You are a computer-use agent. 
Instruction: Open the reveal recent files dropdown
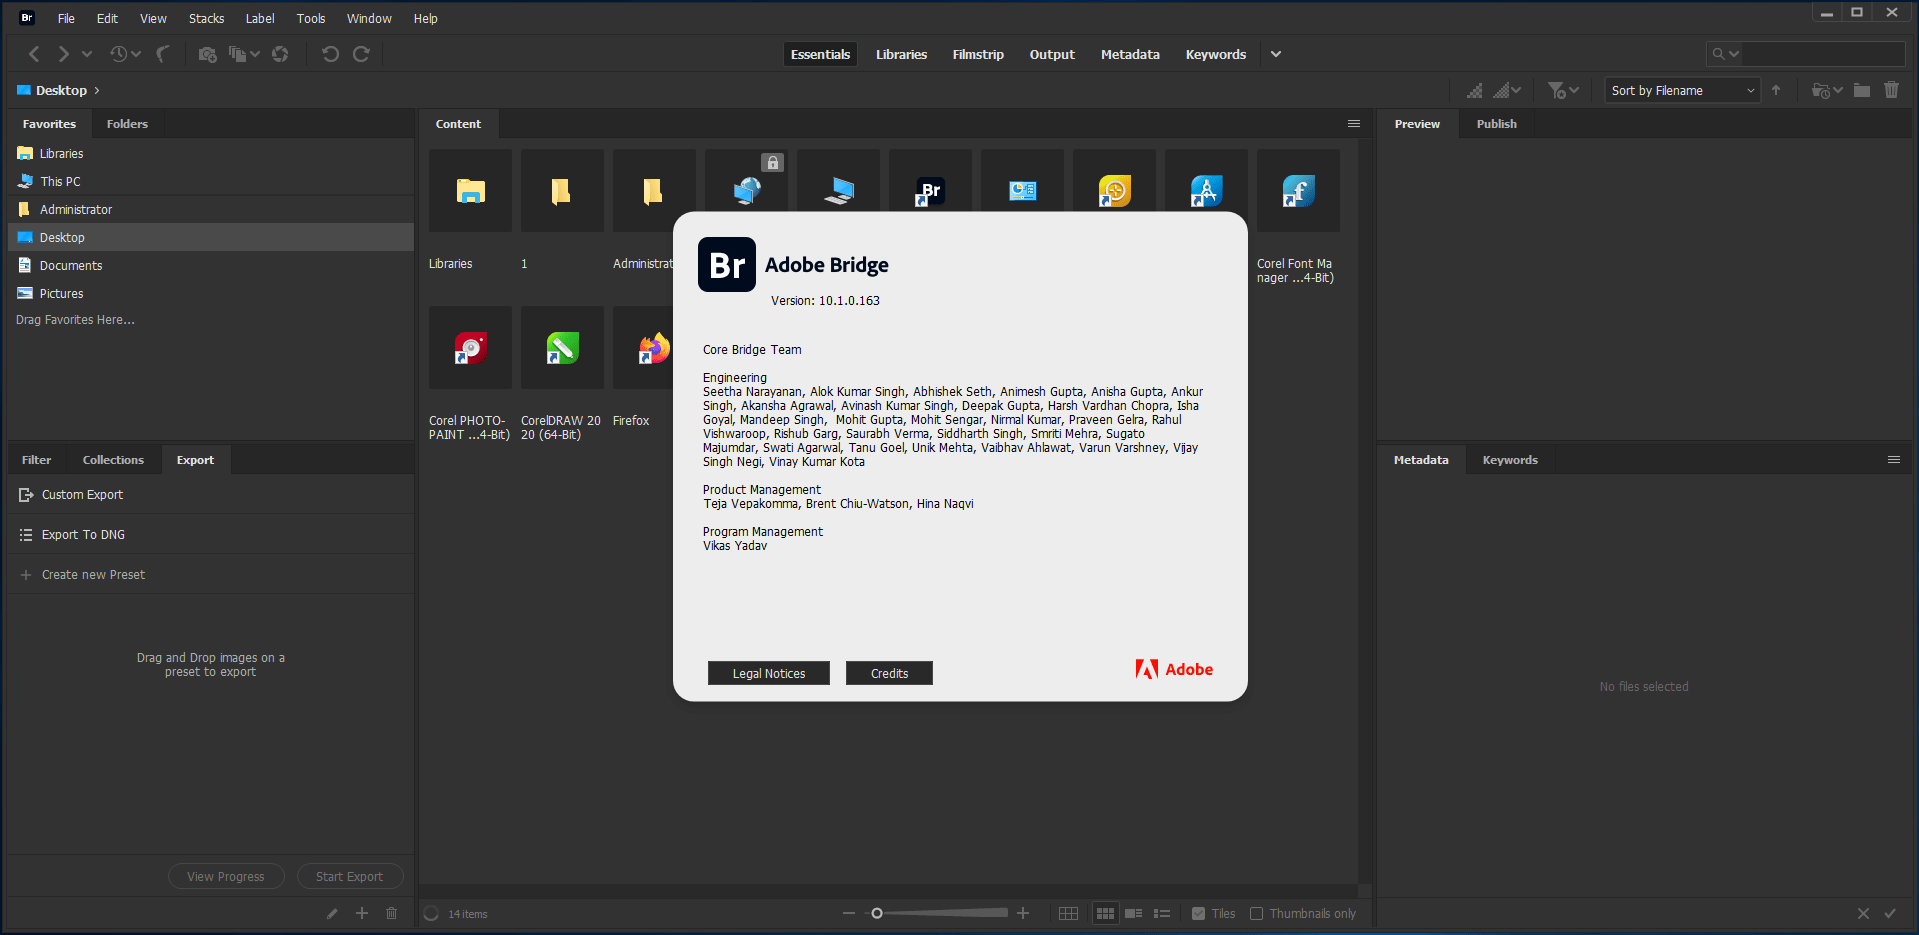(125, 54)
